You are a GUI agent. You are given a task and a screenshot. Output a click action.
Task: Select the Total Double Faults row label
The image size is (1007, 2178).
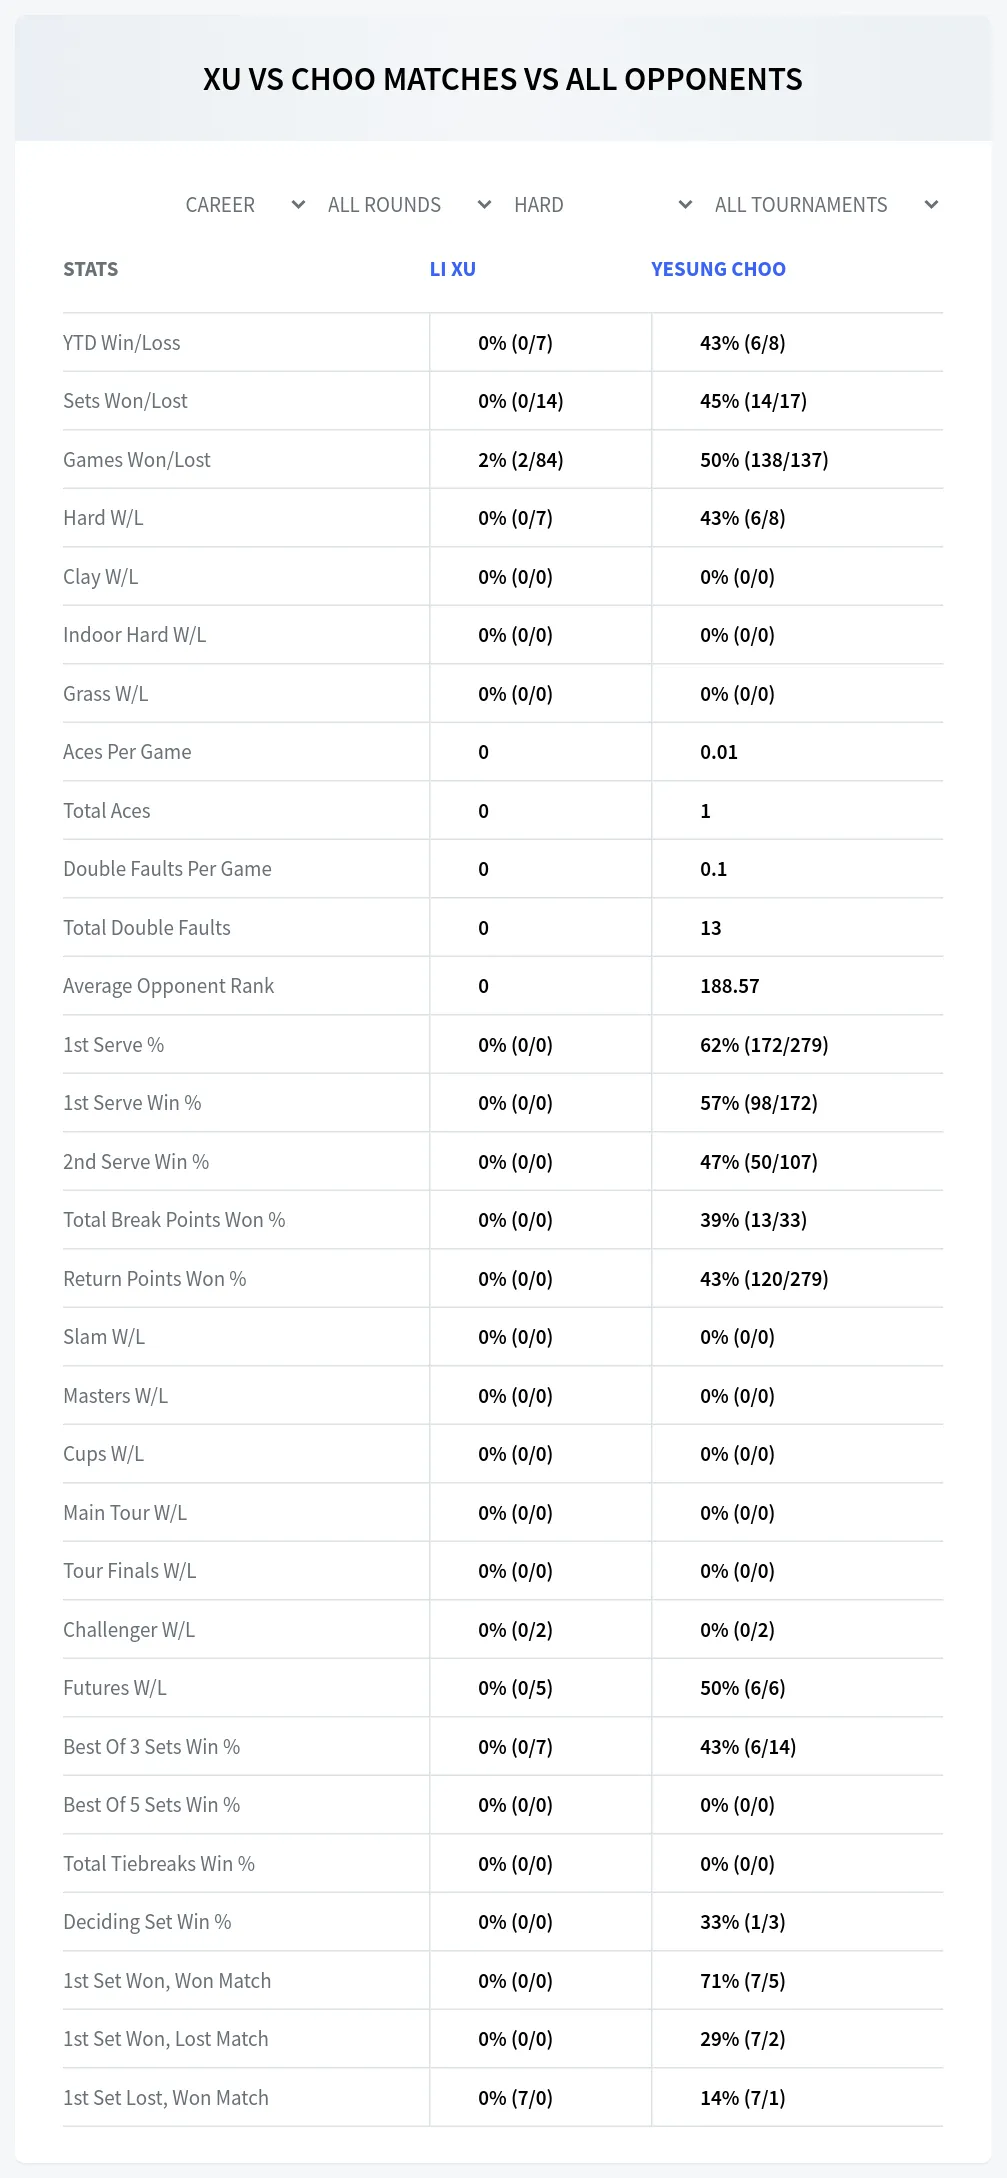pyautogui.click(x=147, y=928)
